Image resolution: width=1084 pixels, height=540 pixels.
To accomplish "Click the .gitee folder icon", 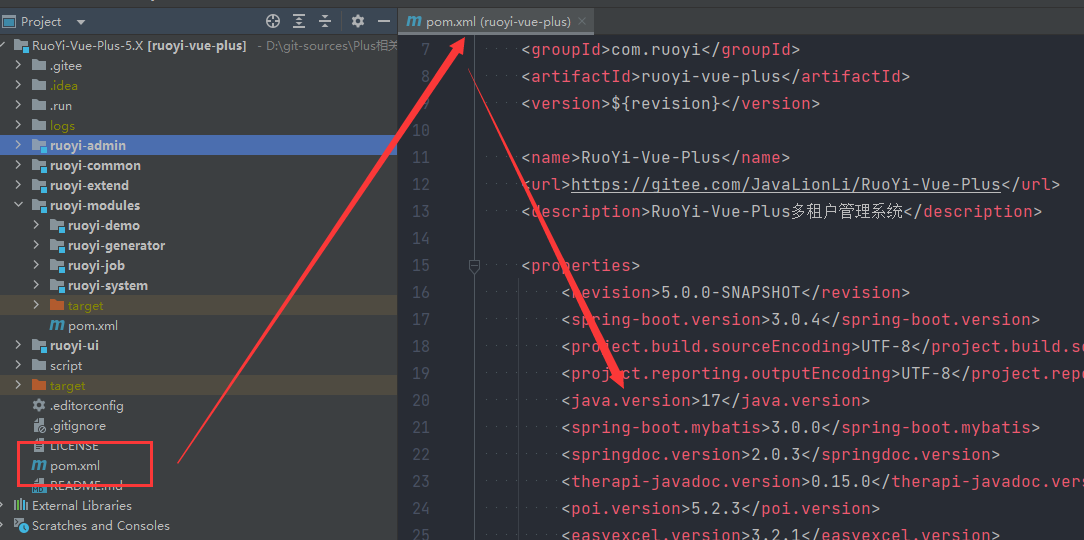I will (39, 66).
